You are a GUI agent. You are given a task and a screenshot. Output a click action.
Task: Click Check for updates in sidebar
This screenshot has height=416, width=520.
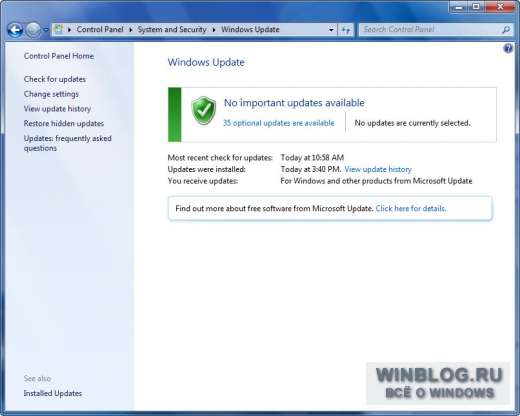point(55,79)
